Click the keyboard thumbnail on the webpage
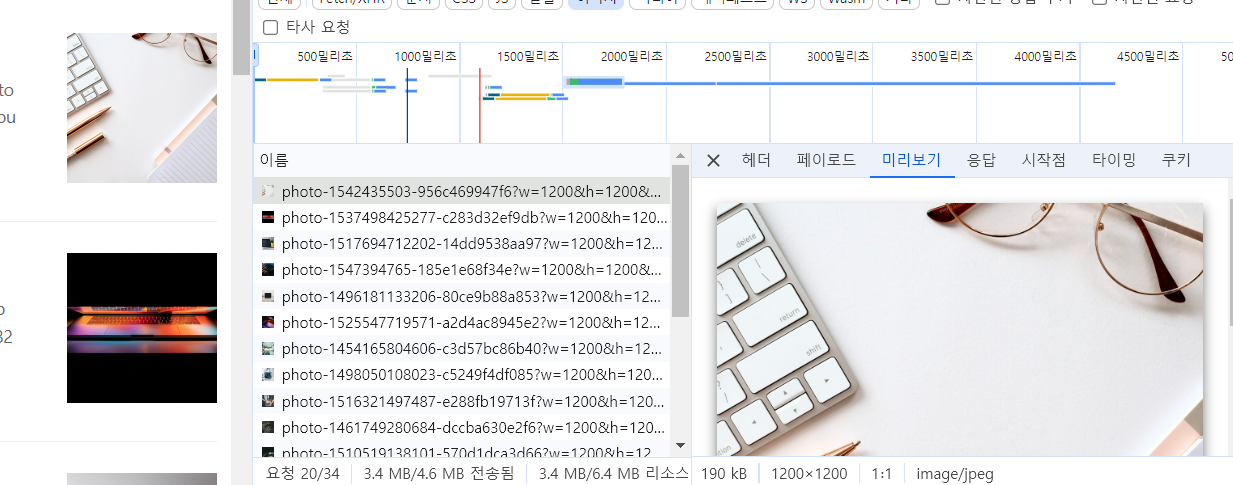 142,108
